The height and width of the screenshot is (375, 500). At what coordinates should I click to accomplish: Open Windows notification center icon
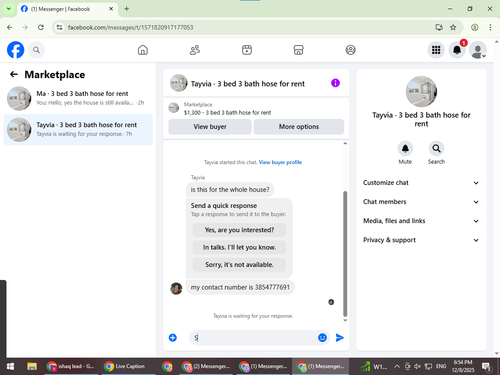[x=487, y=367]
